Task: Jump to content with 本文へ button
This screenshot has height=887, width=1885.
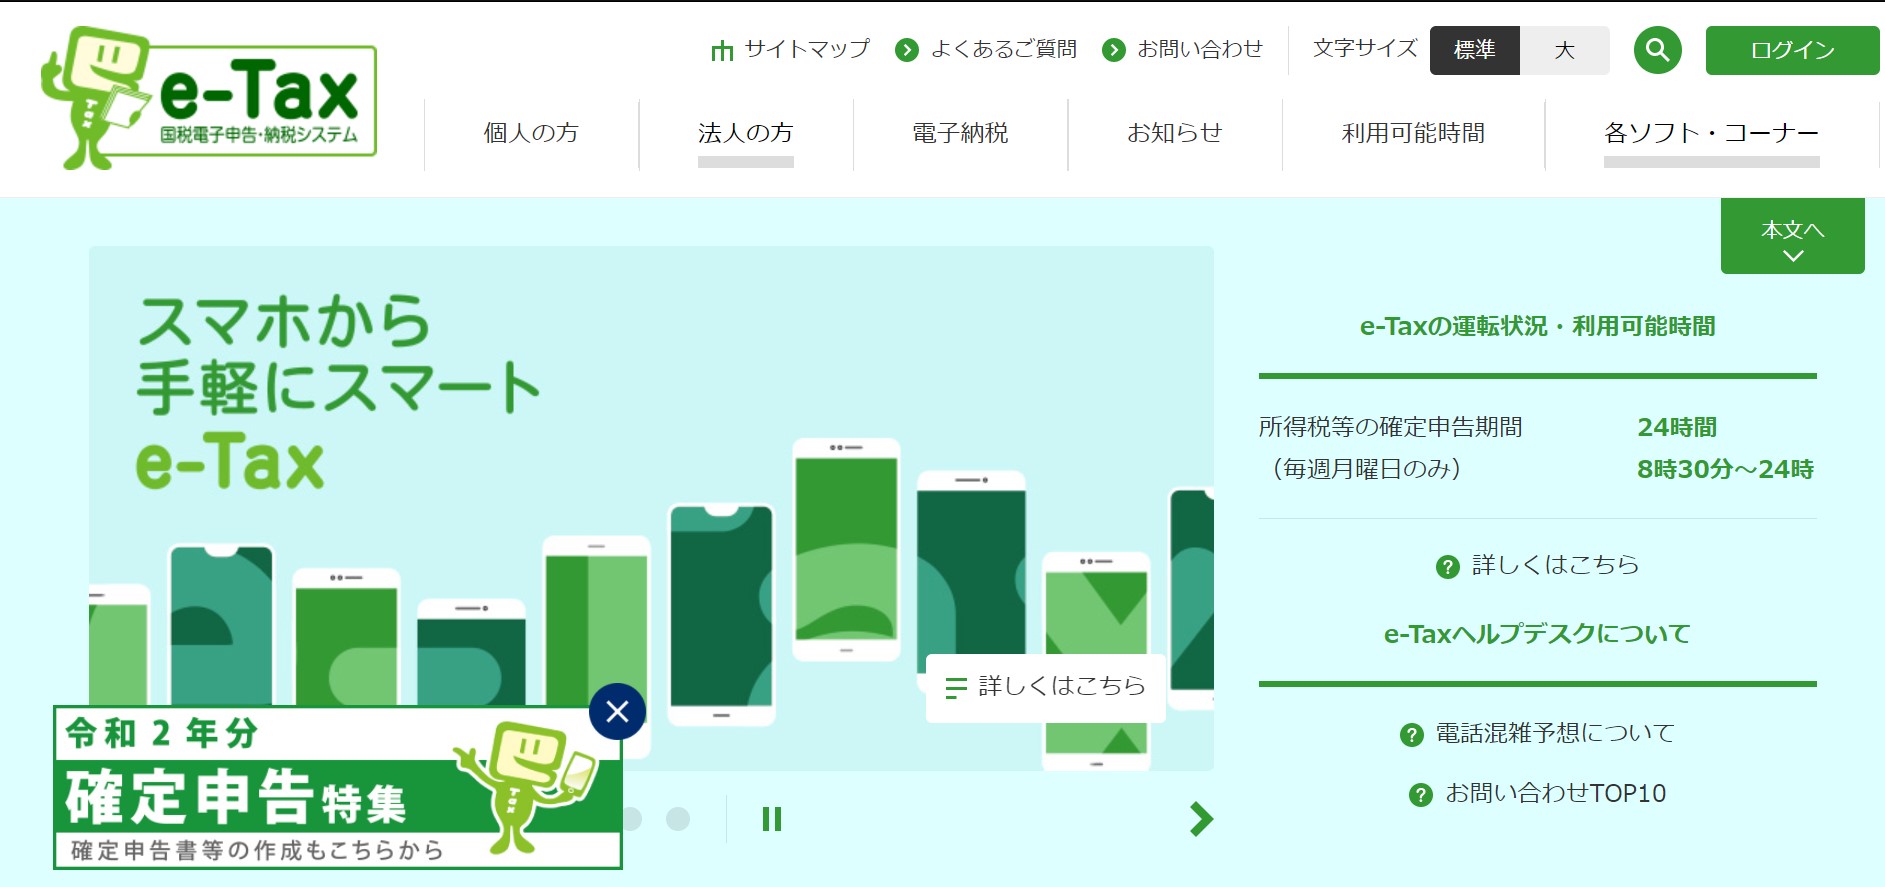Action: pos(1792,236)
